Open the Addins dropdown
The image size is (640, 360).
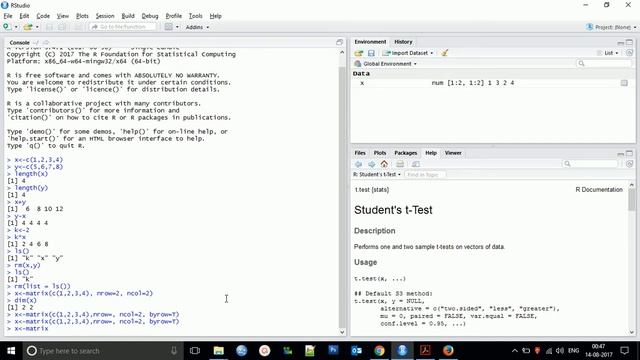[198, 27]
